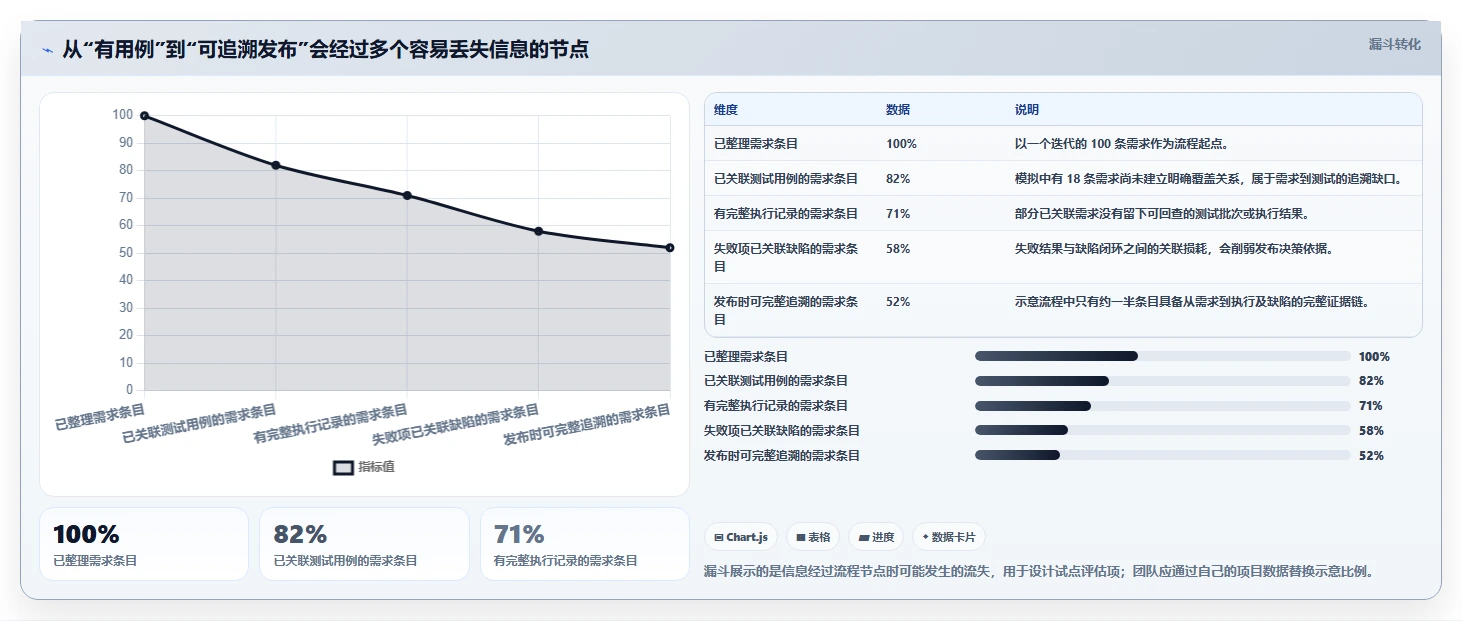Click x-axis label 已整理需求条目 on the chart
This screenshot has width=1462, height=621.
[x=100, y=416]
